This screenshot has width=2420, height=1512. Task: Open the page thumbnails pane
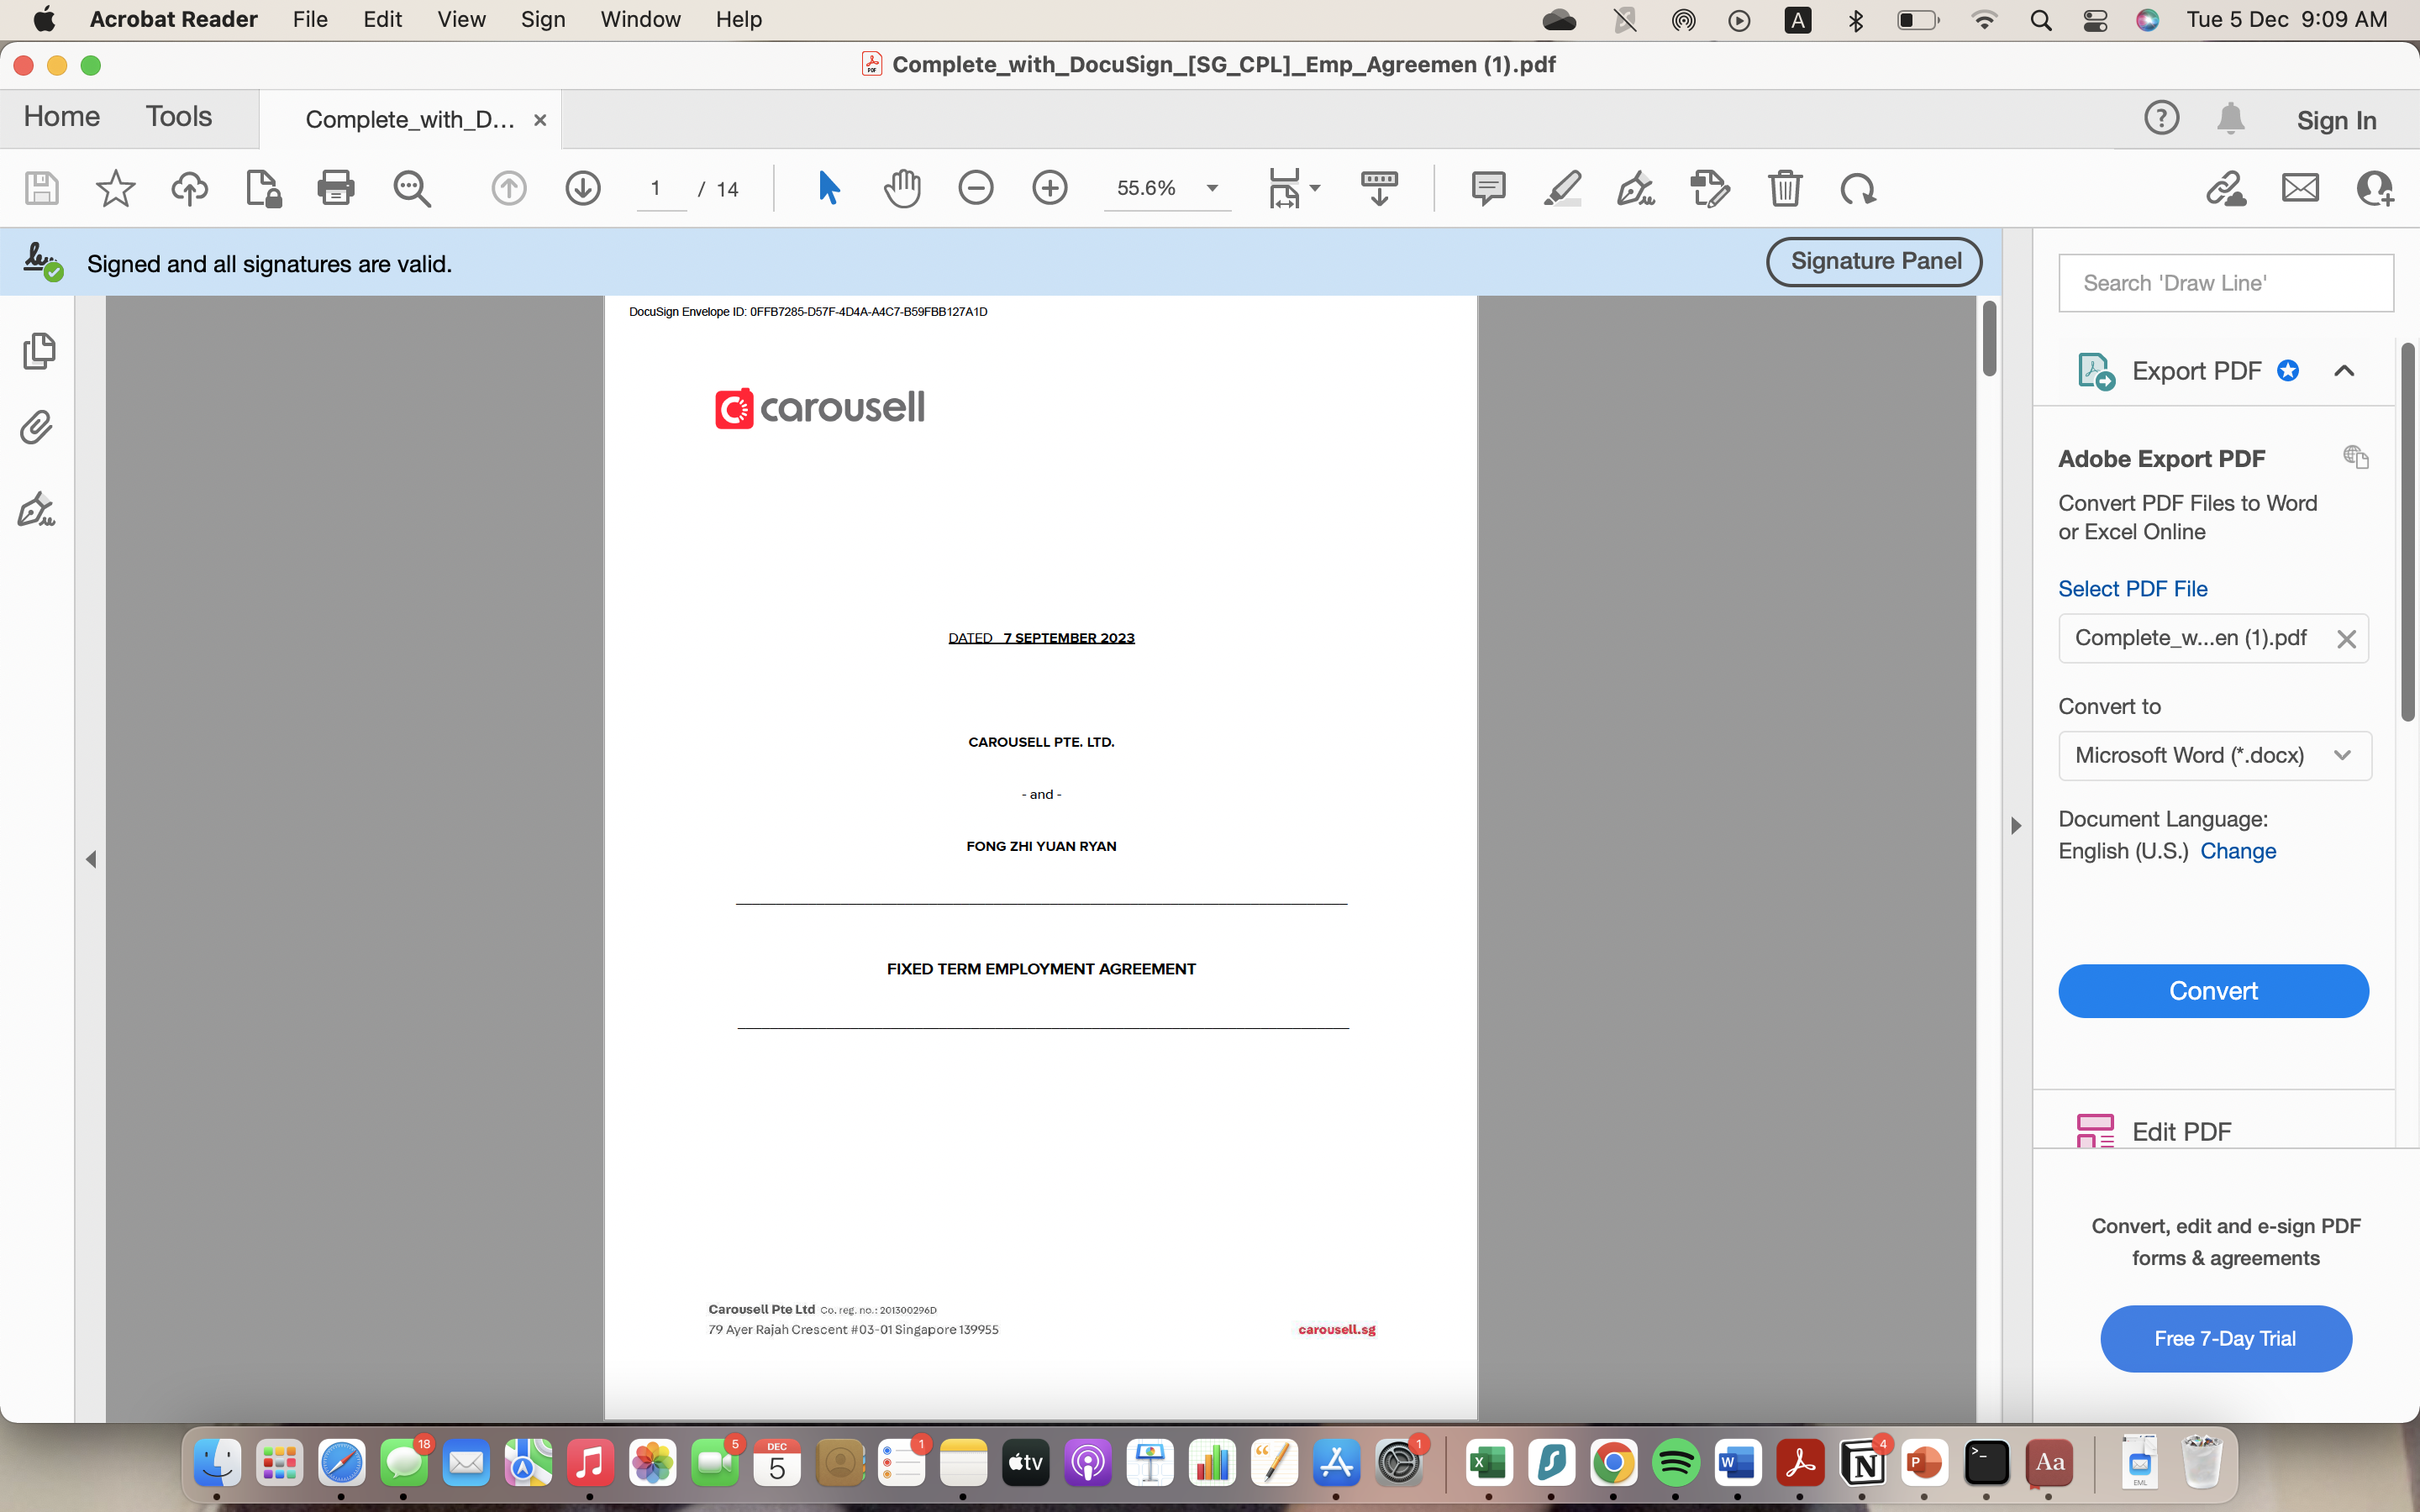click(x=38, y=351)
